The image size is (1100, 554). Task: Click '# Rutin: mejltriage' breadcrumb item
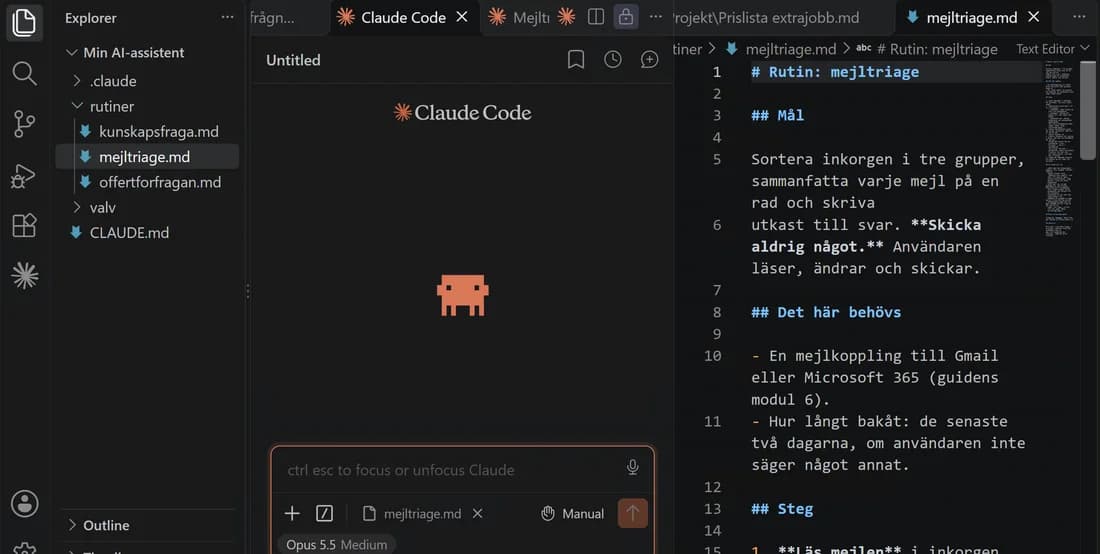point(937,48)
